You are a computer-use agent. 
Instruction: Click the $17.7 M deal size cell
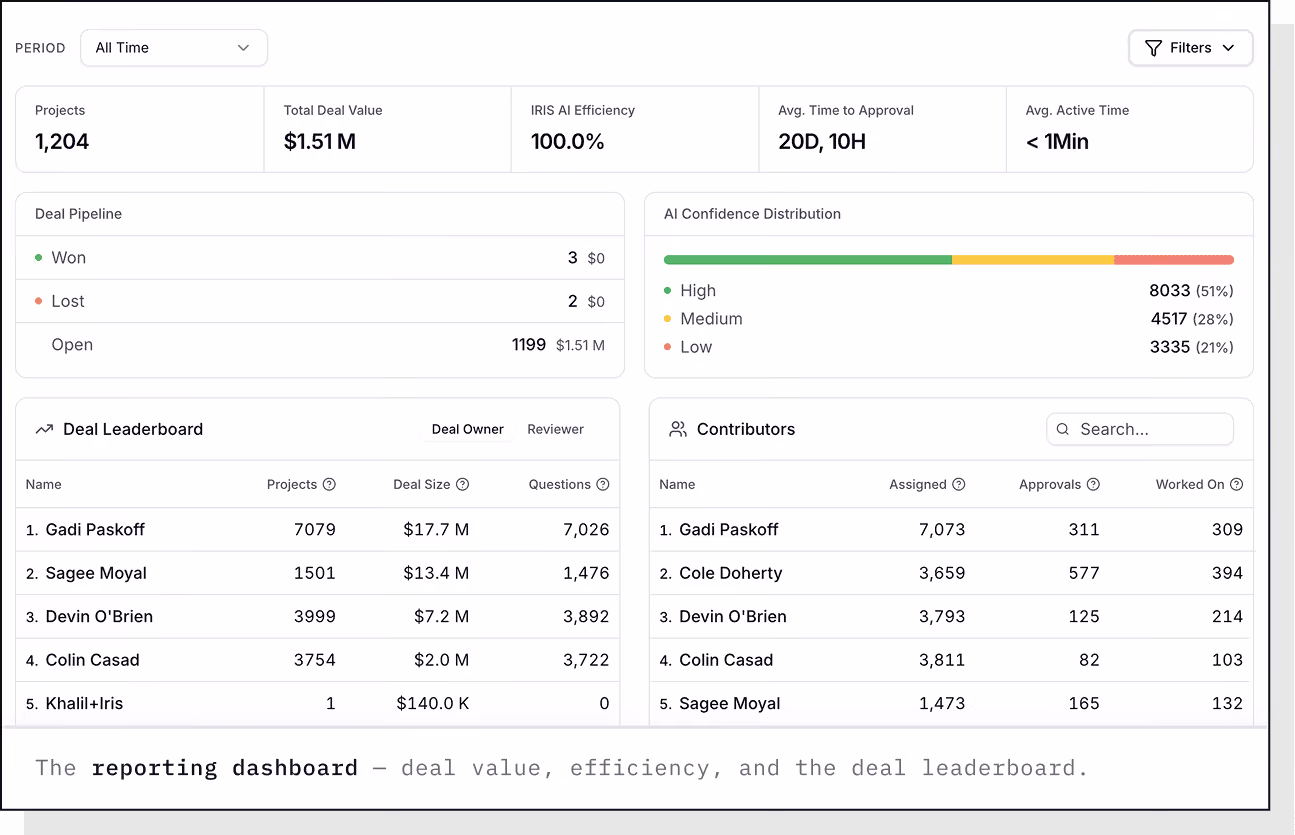click(x=436, y=530)
